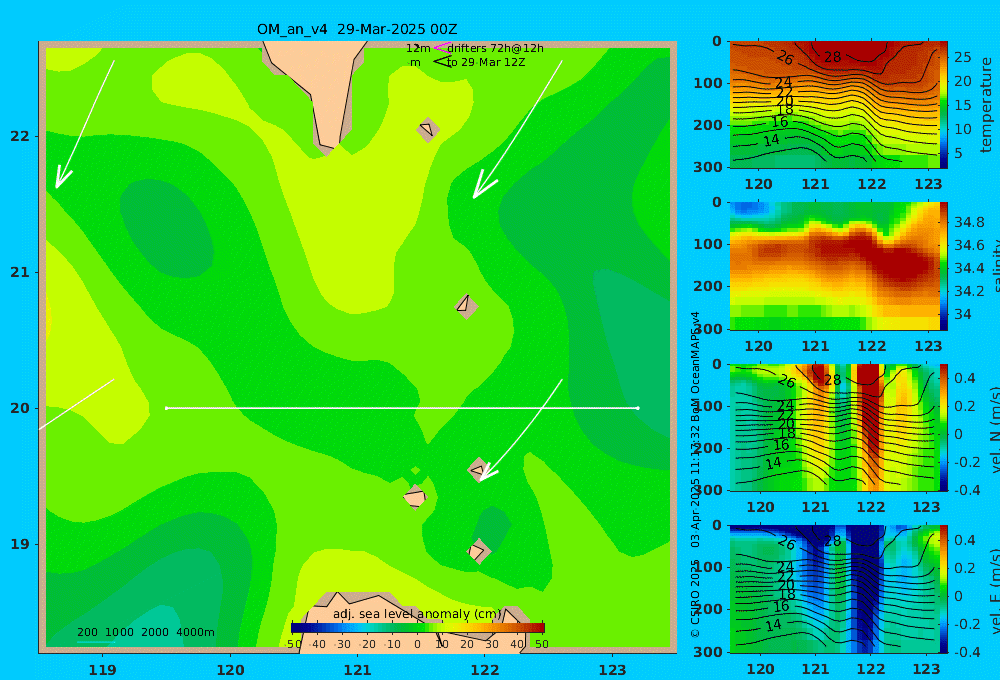
Task: Click the small island near 22N east of Taiwan
Action: click(427, 129)
